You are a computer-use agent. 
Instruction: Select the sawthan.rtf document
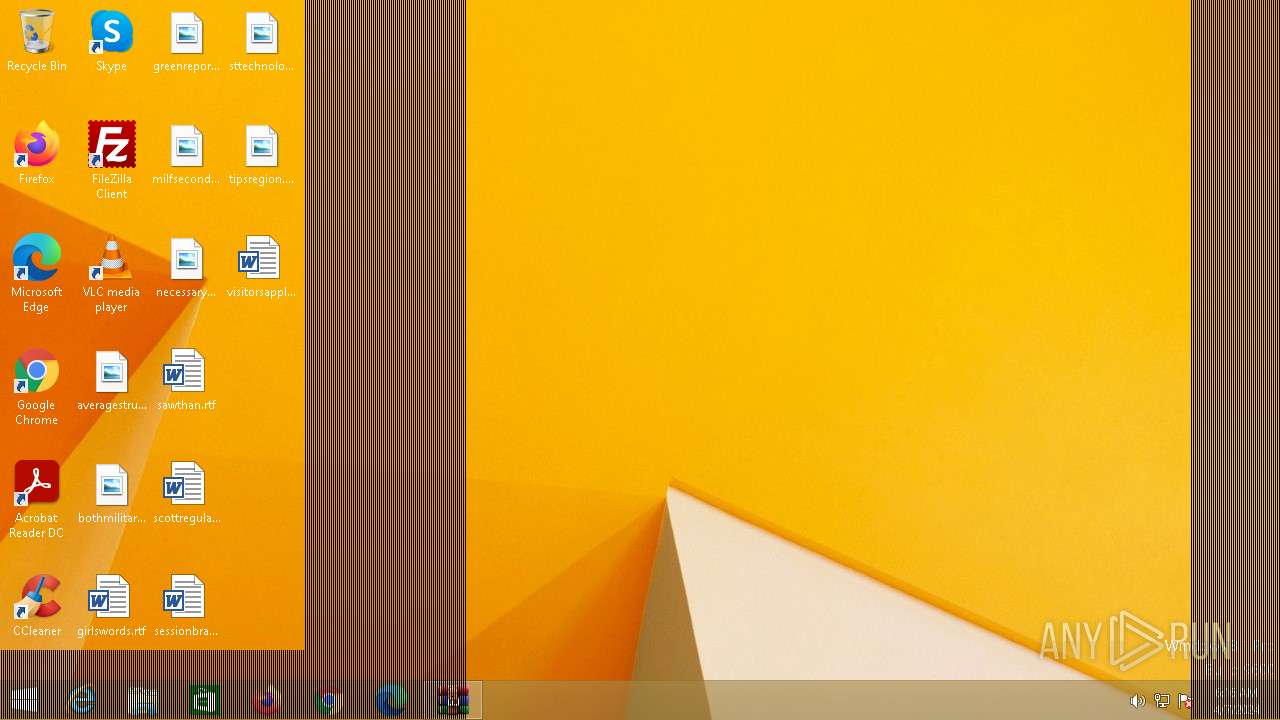pos(186,380)
